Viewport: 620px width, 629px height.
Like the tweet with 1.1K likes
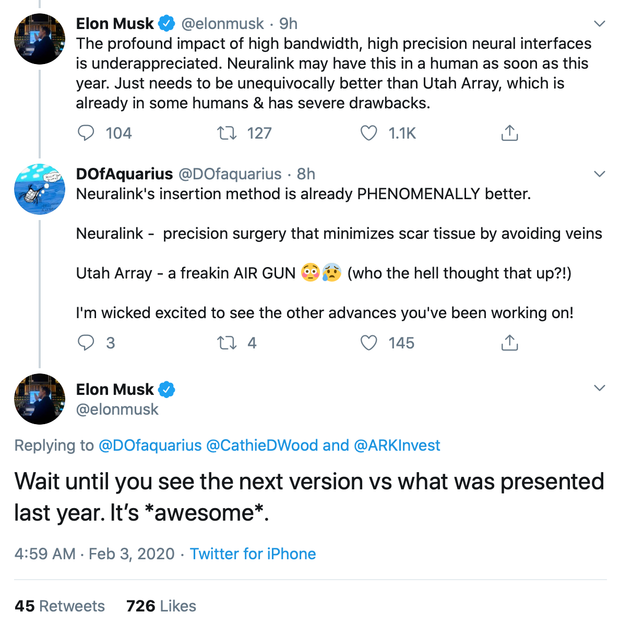coord(369,133)
